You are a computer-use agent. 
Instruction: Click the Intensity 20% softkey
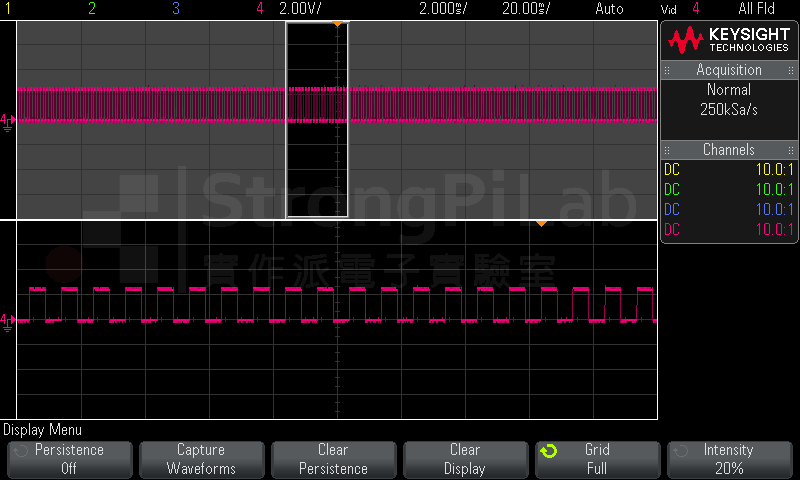730,459
